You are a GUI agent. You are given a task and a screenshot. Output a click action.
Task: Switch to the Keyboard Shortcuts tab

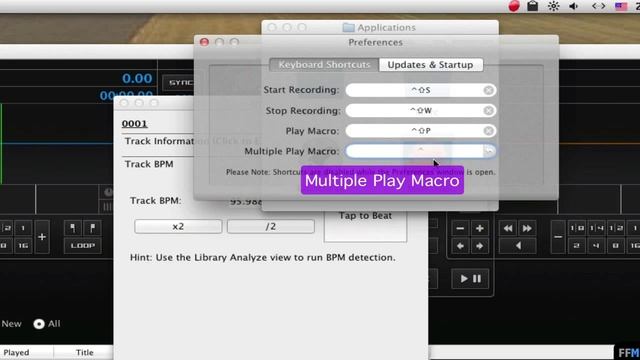pos(324,65)
